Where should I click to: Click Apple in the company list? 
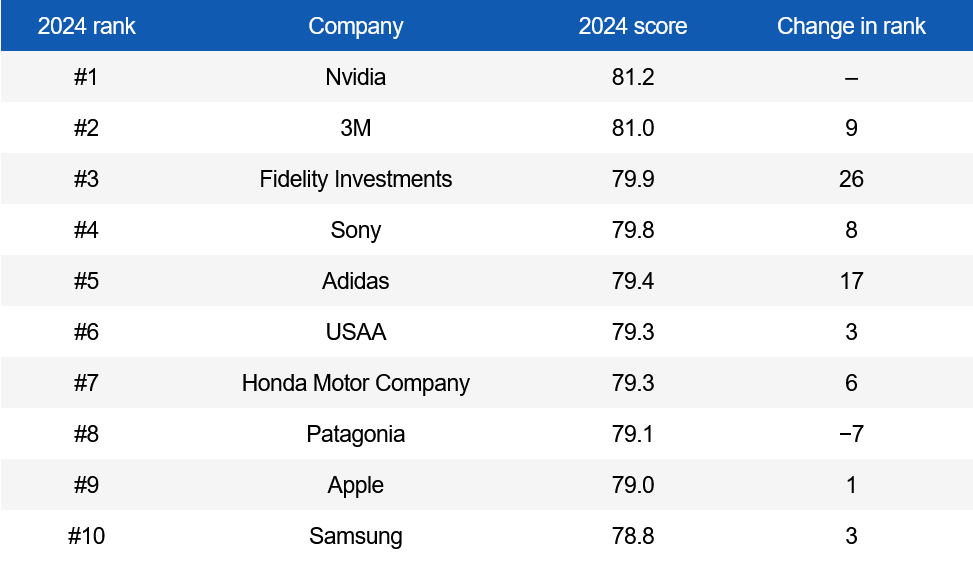356,485
